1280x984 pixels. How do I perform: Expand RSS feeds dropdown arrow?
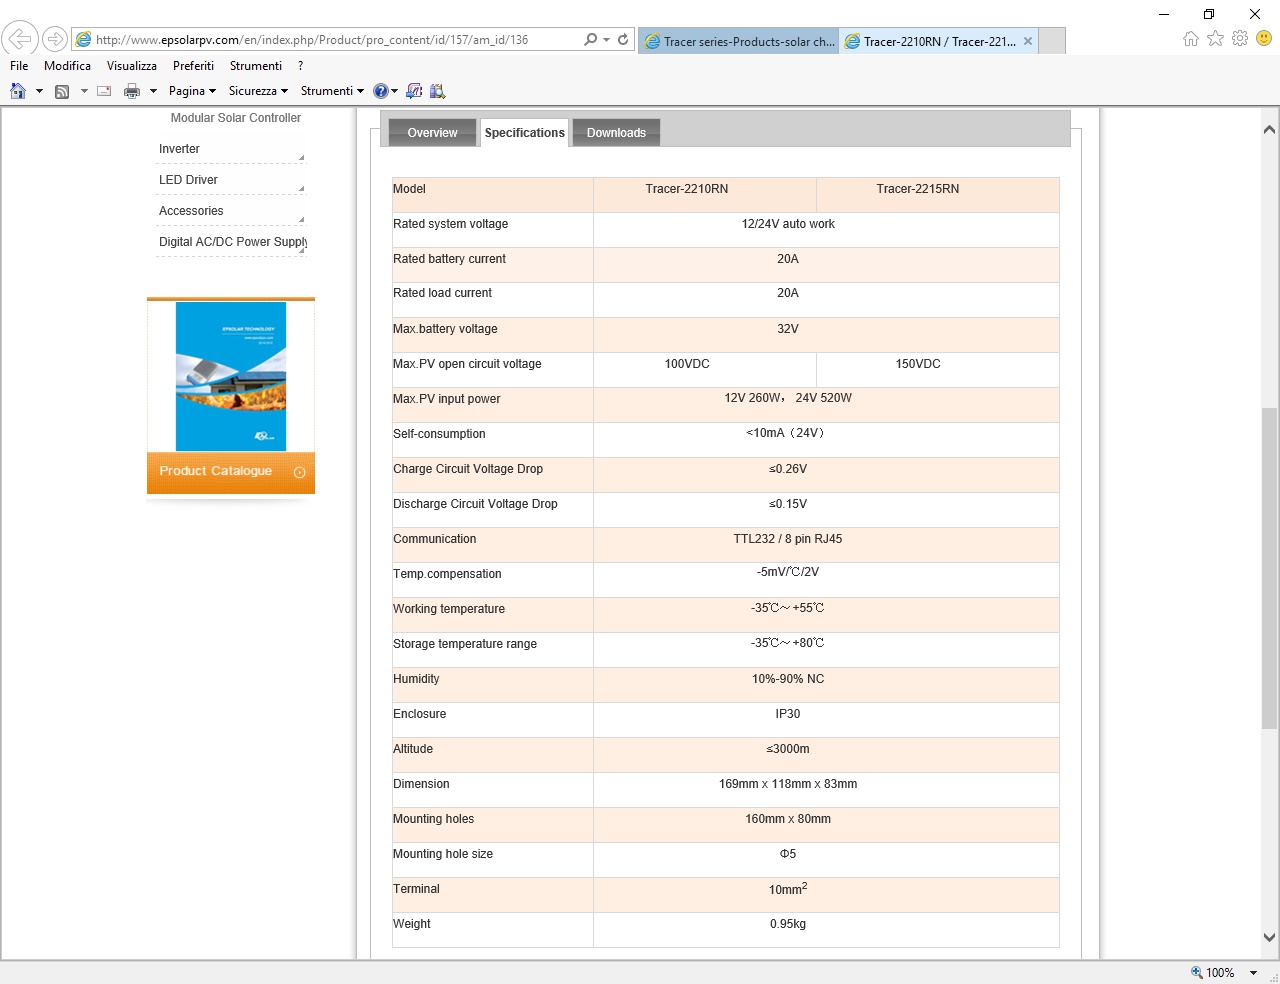(x=84, y=91)
